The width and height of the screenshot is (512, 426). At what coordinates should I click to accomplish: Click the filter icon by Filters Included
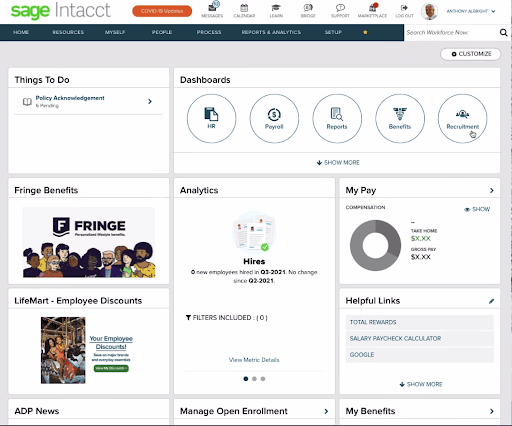point(188,318)
